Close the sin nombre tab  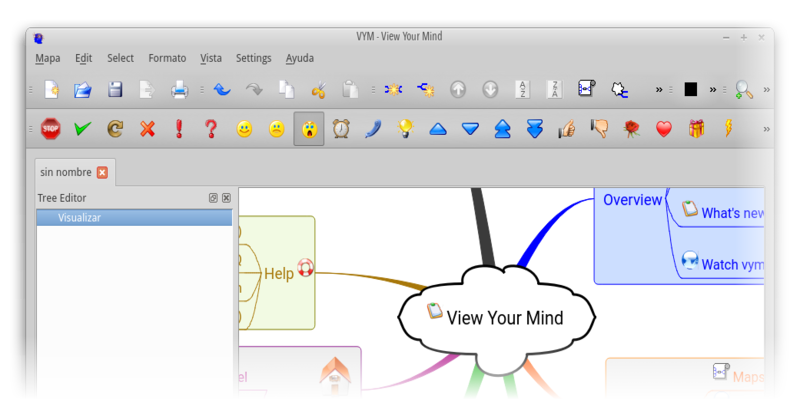(x=103, y=172)
